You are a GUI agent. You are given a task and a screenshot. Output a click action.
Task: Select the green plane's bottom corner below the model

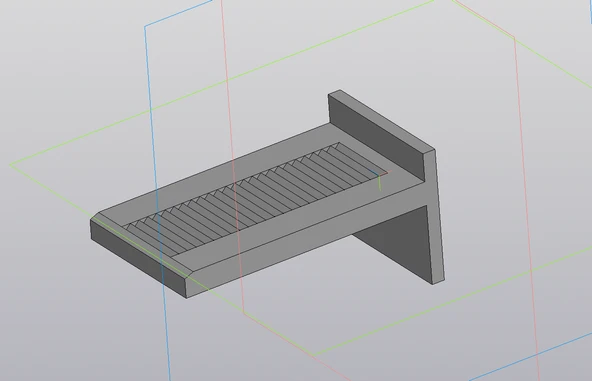point(313,355)
